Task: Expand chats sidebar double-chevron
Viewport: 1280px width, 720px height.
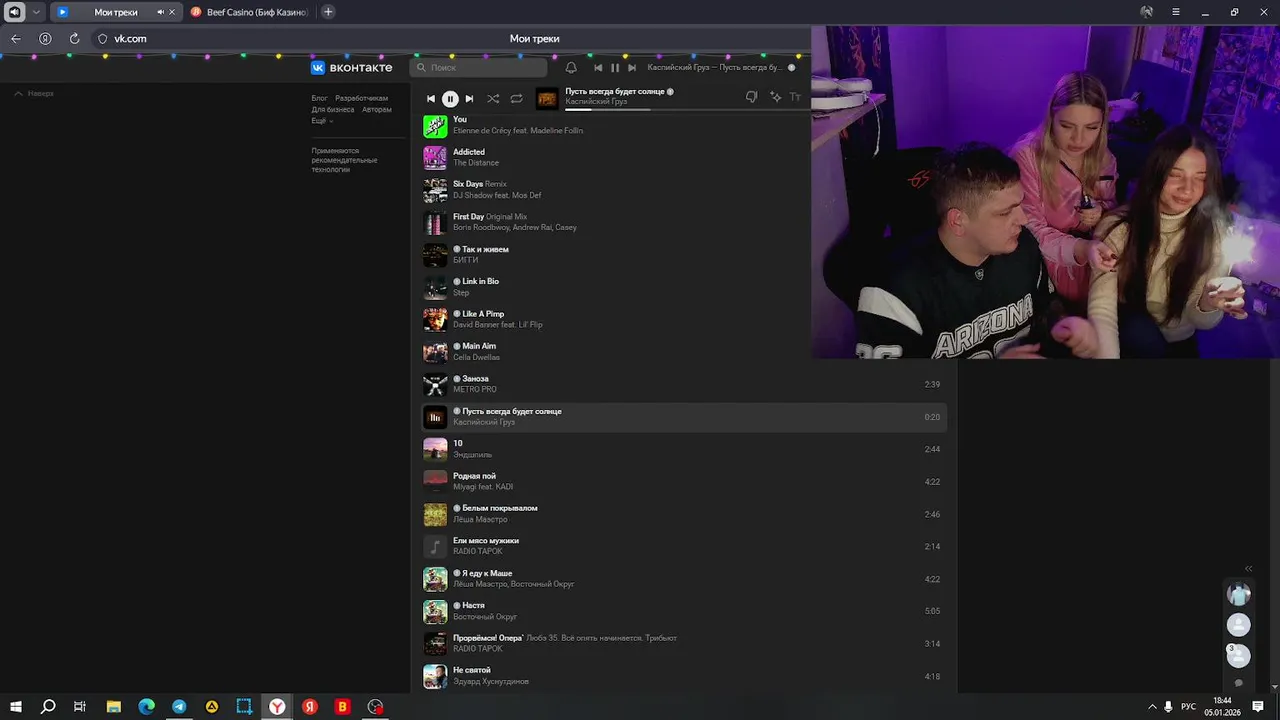Action: pos(1248,569)
